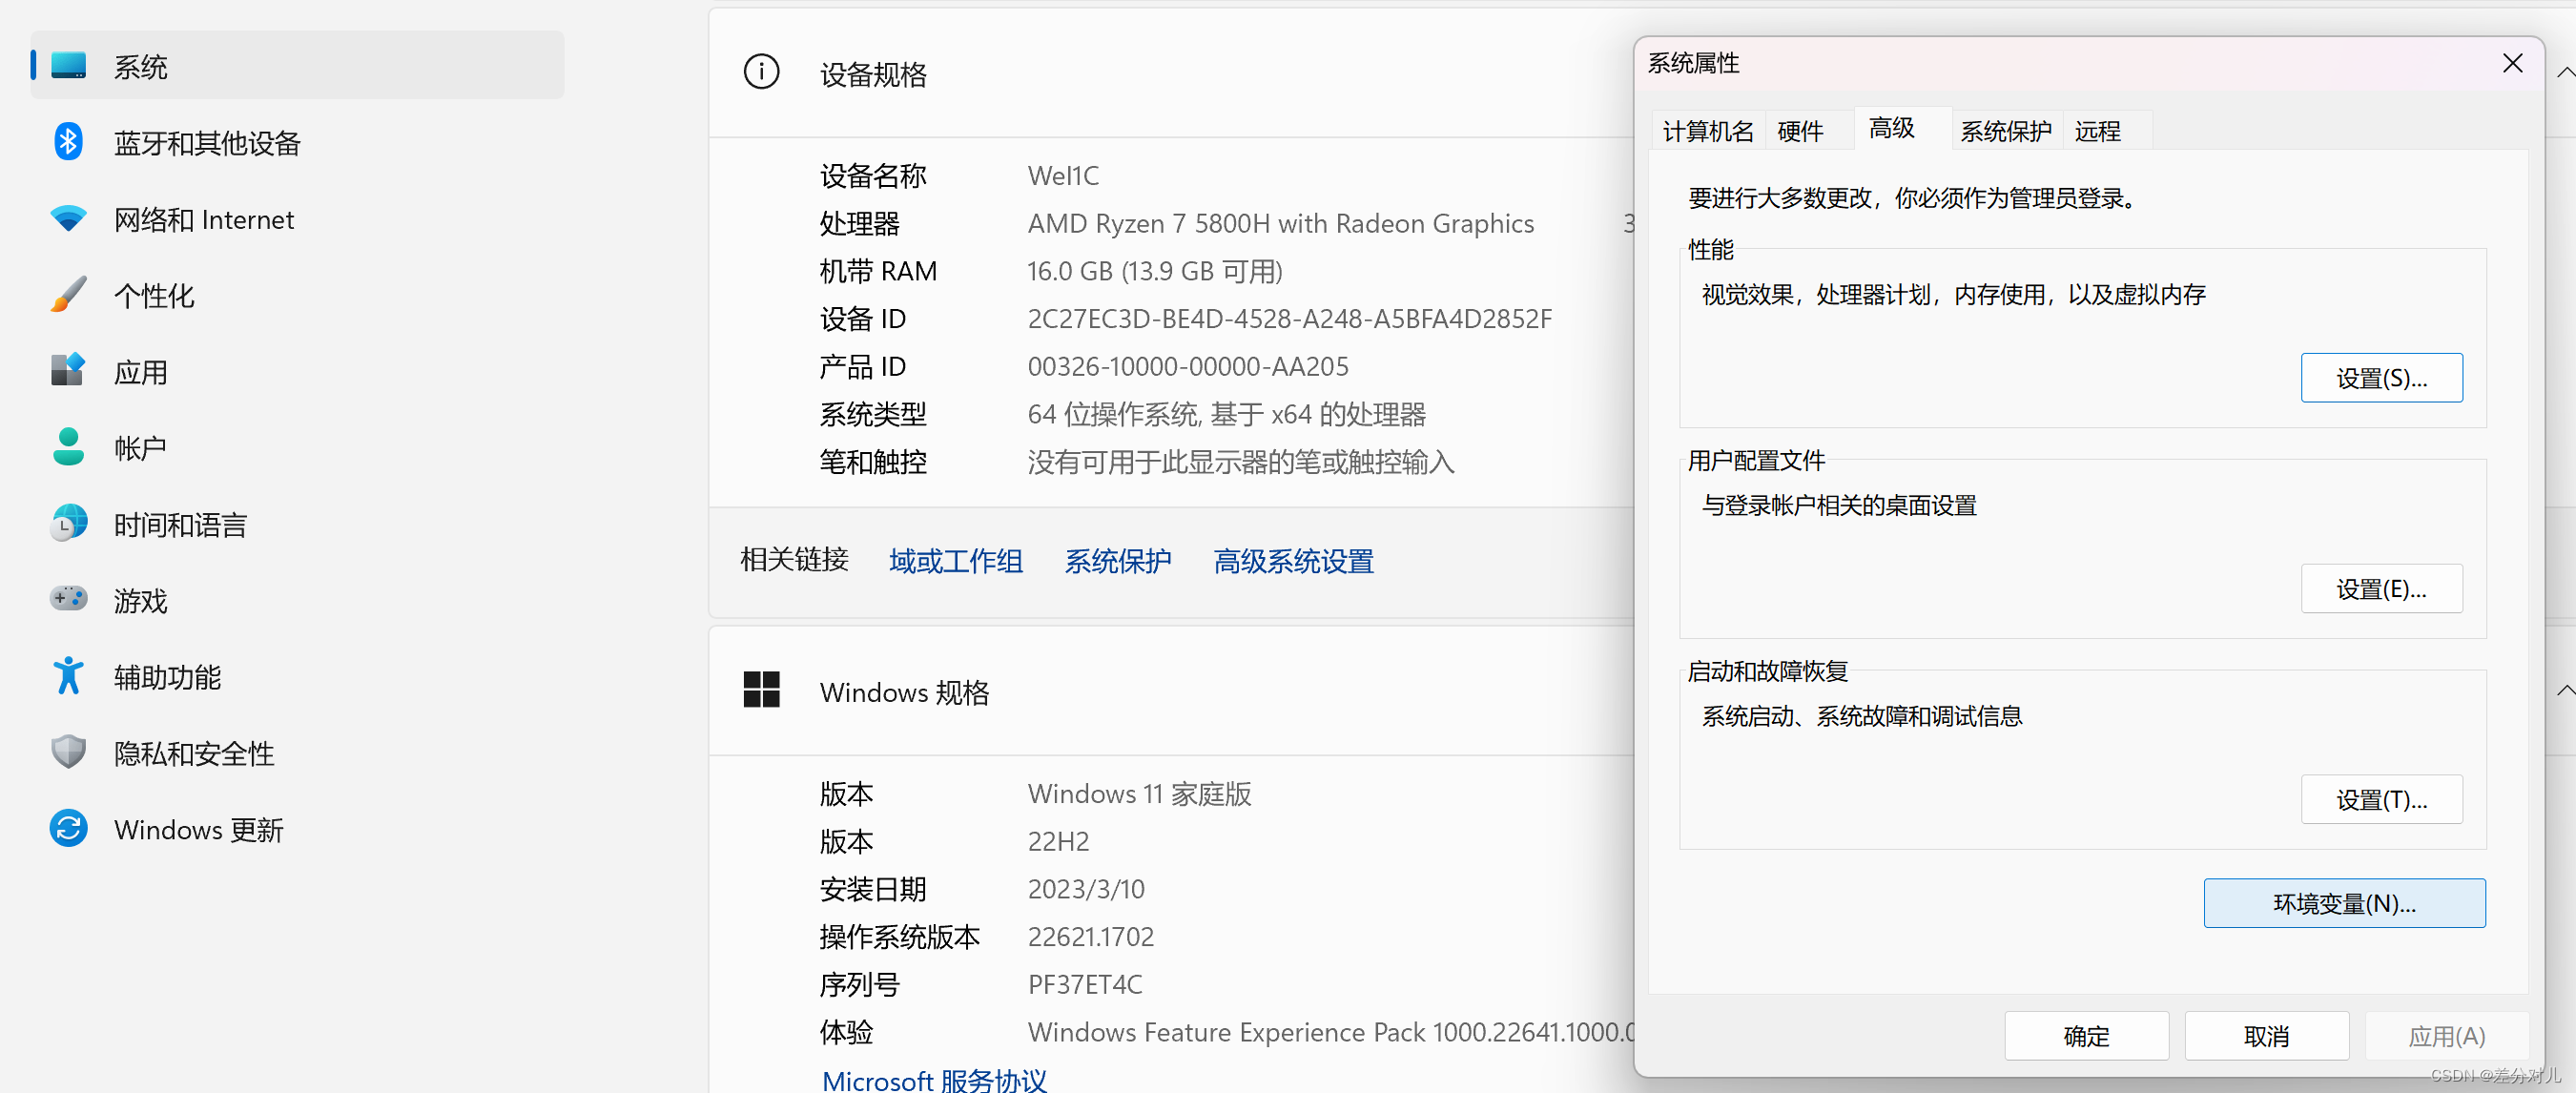Select 个性化 in sidebar

tap(297, 294)
